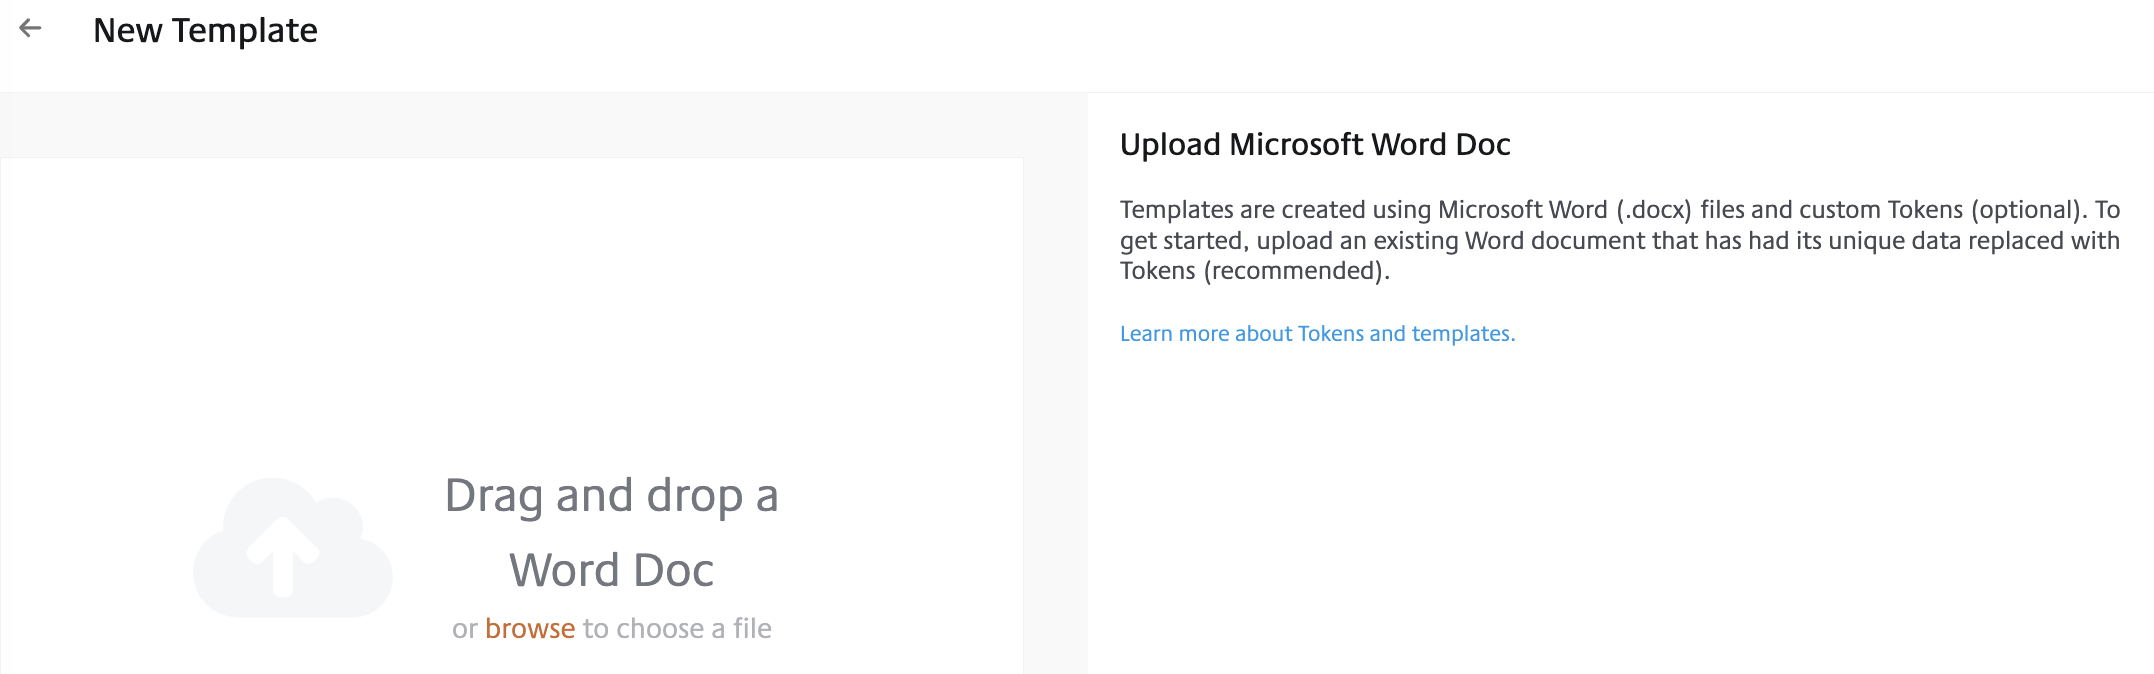The image size is (2154, 674).
Task: Click the 'Templates are created using Microsoft Word' paragraph
Action: point(1620,240)
